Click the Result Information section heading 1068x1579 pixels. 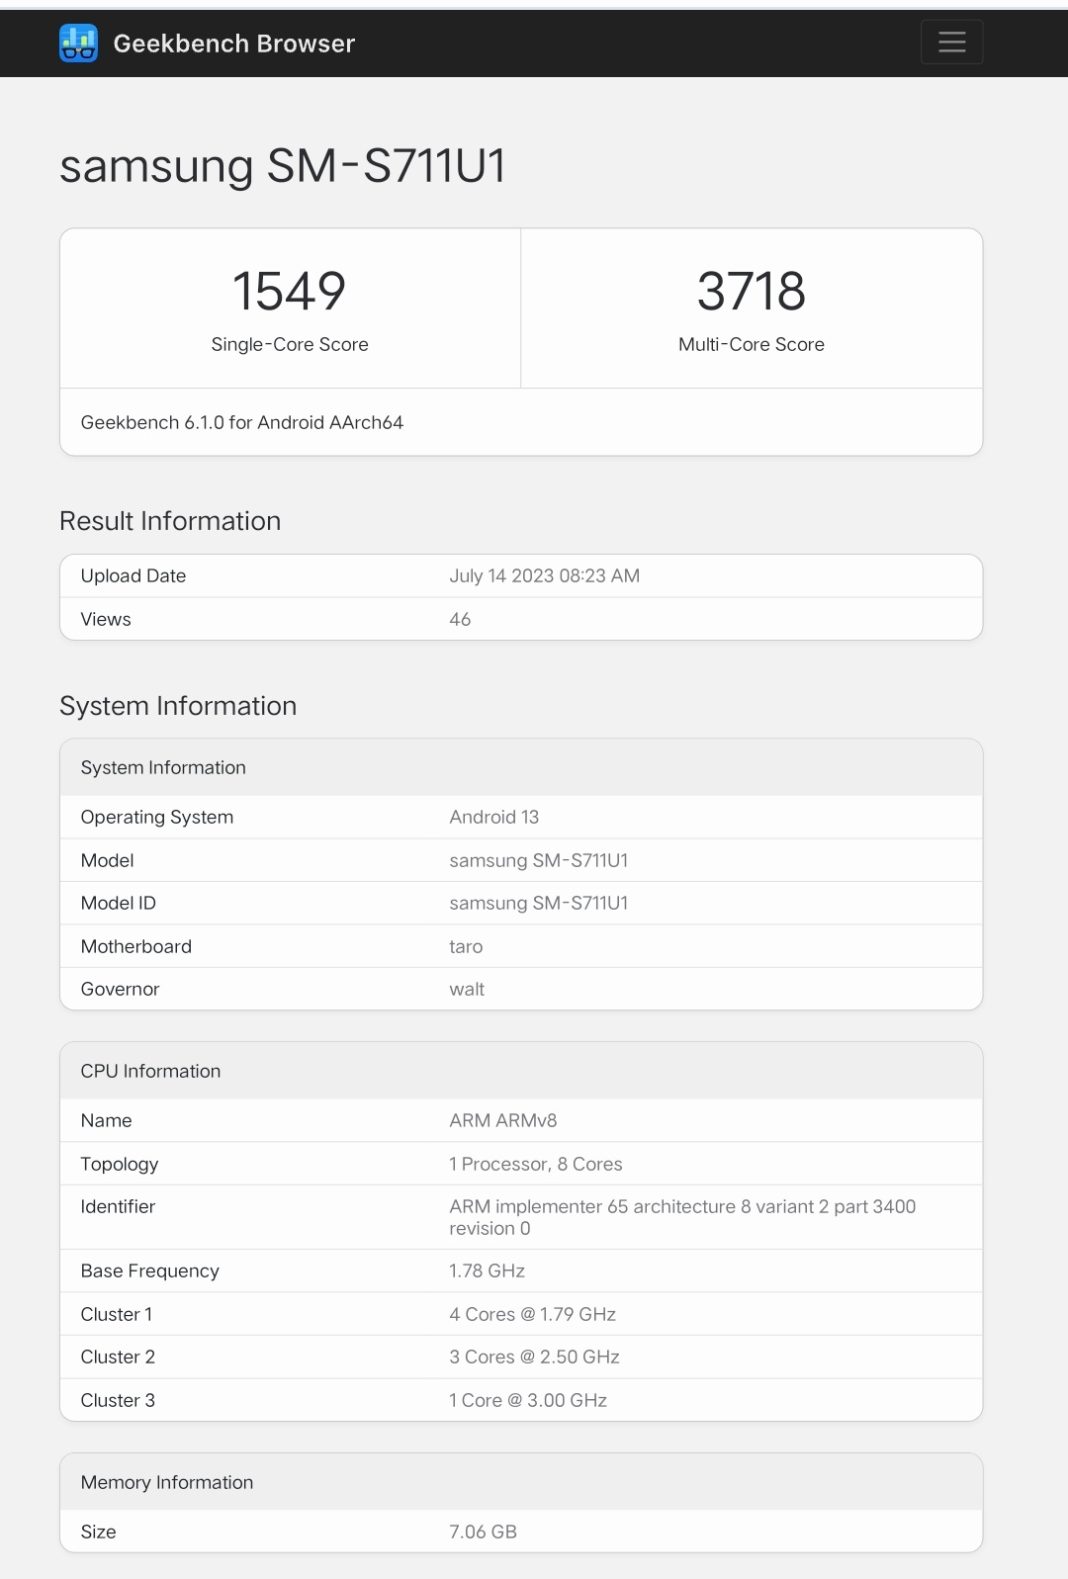[x=170, y=521]
